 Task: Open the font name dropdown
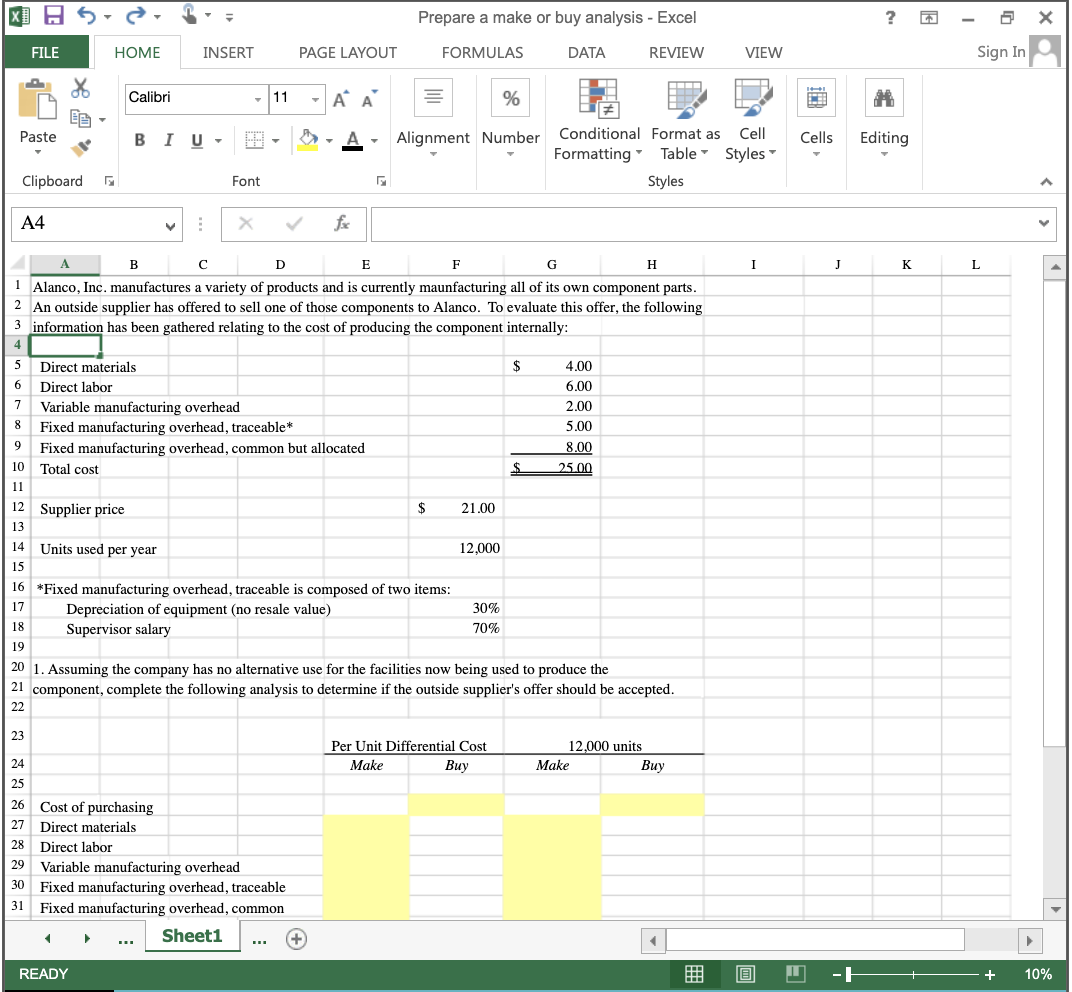[x=256, y=99]
